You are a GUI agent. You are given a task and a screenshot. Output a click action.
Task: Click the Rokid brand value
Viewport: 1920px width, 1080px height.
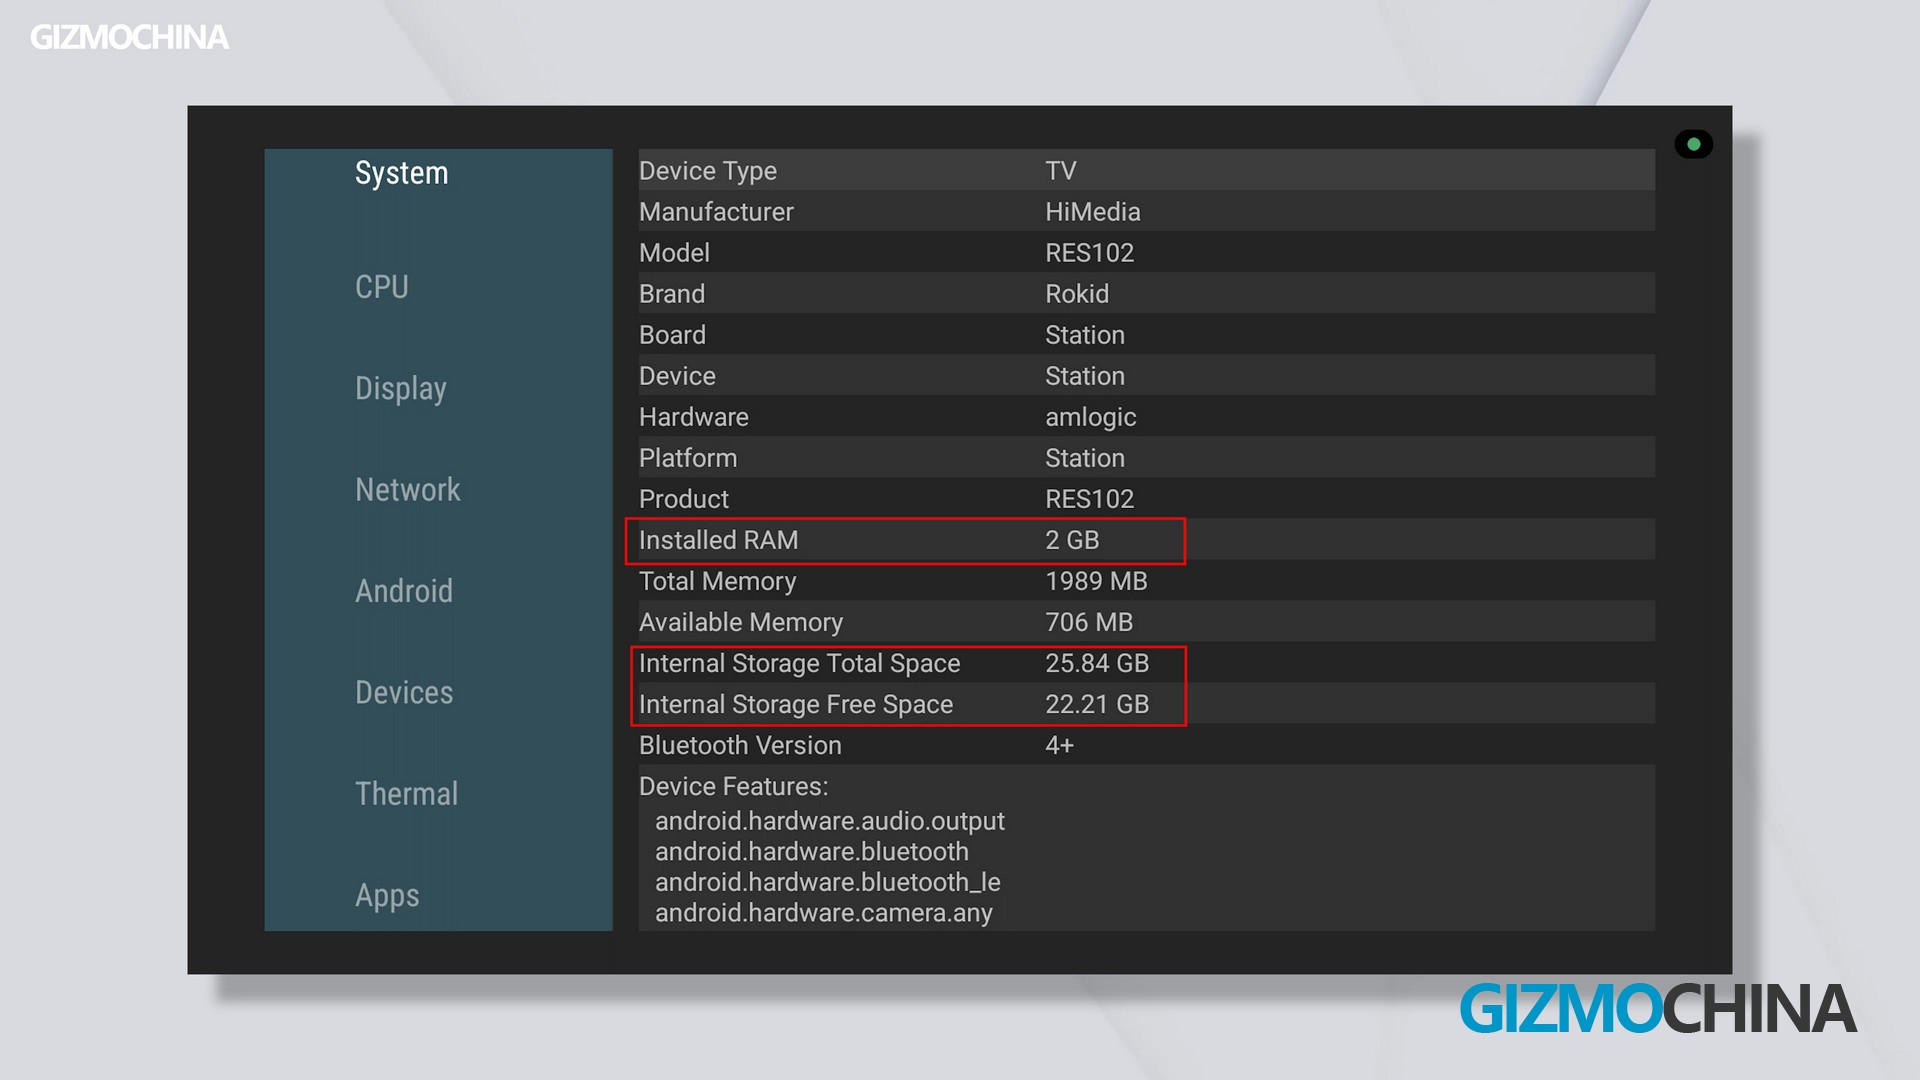1077,294
